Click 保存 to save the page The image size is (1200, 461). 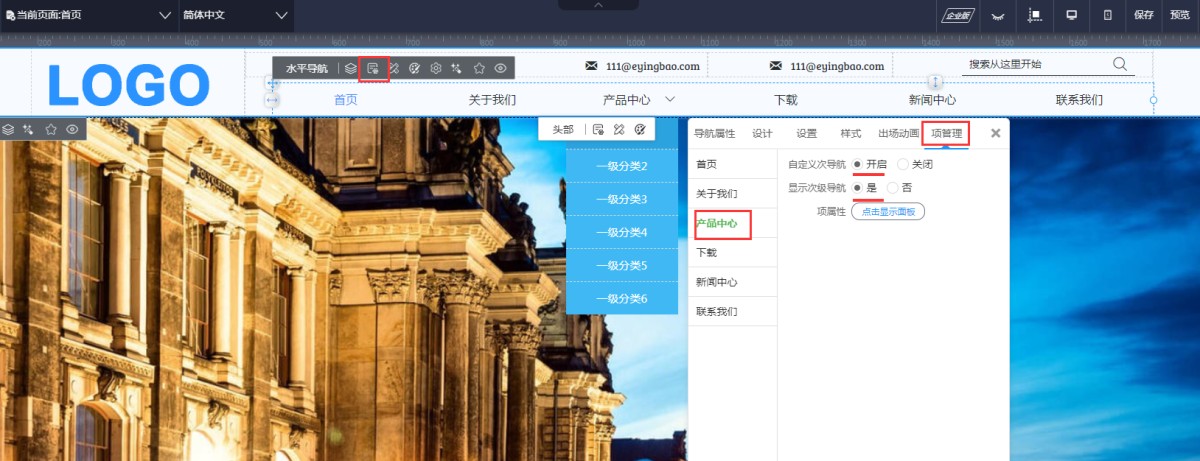(1144, 15)
